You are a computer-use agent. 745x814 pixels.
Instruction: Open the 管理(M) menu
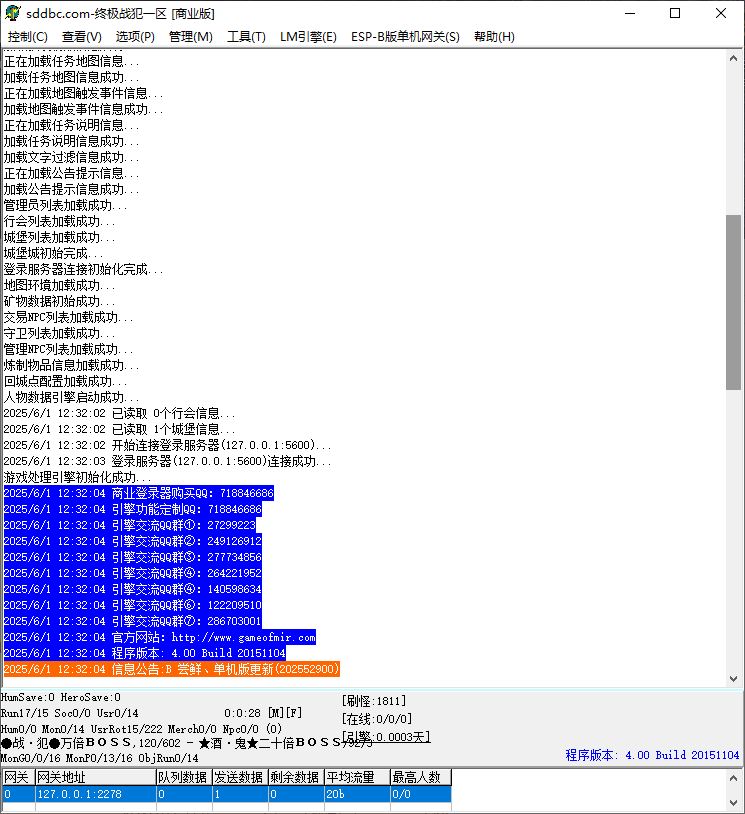point(191,37)
